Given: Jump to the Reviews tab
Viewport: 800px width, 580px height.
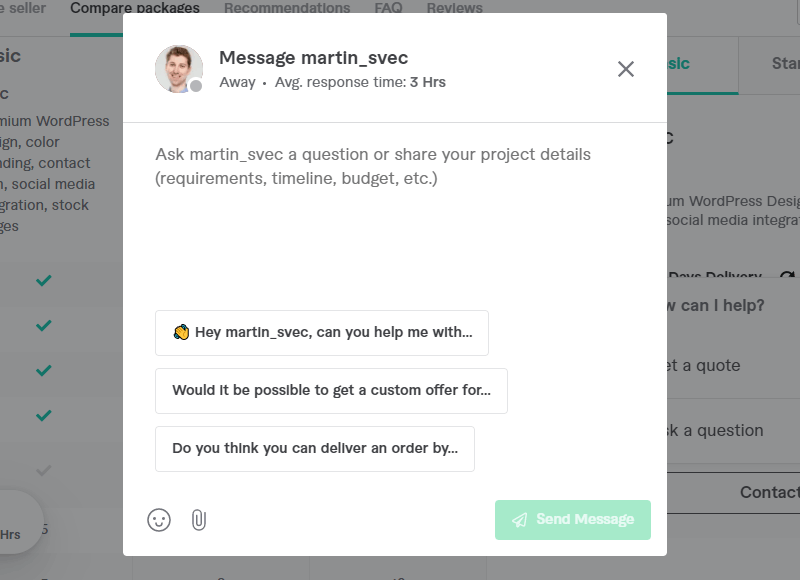Looking at the screenshot, I should [x=455, y=8].
